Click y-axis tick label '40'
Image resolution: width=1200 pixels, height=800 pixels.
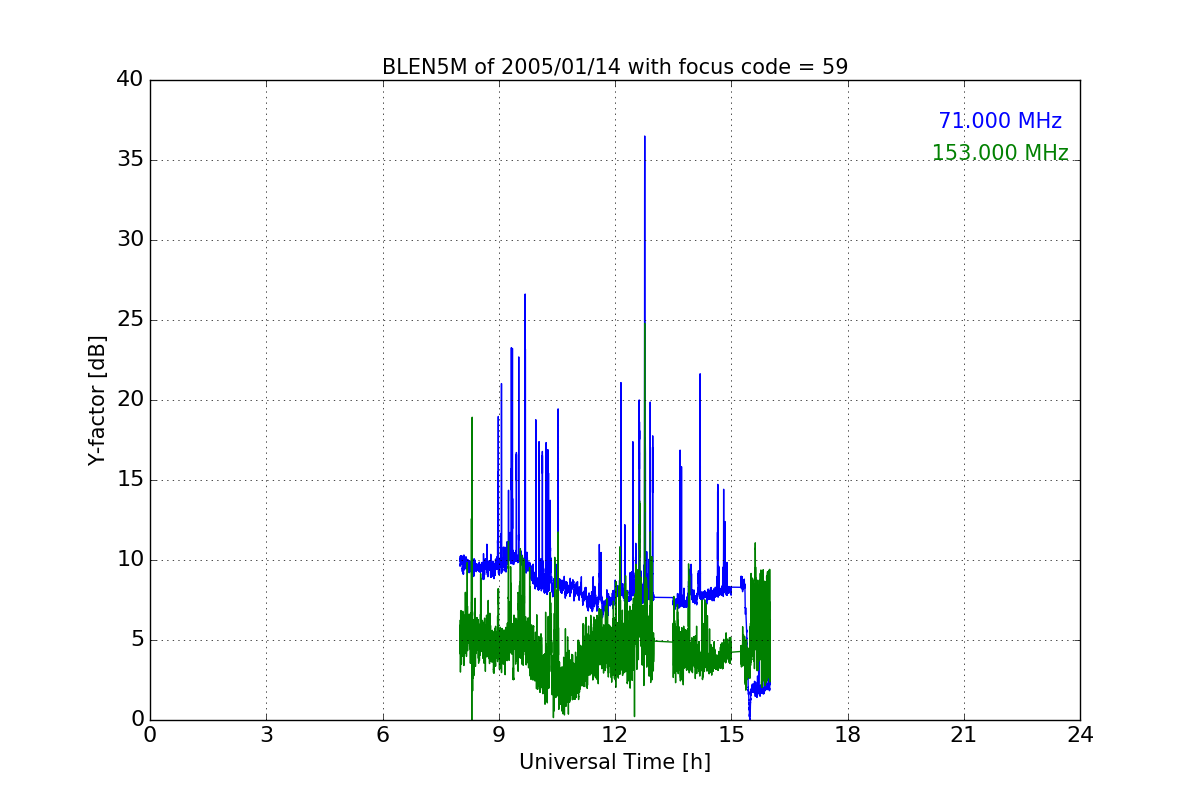(130, 80)
